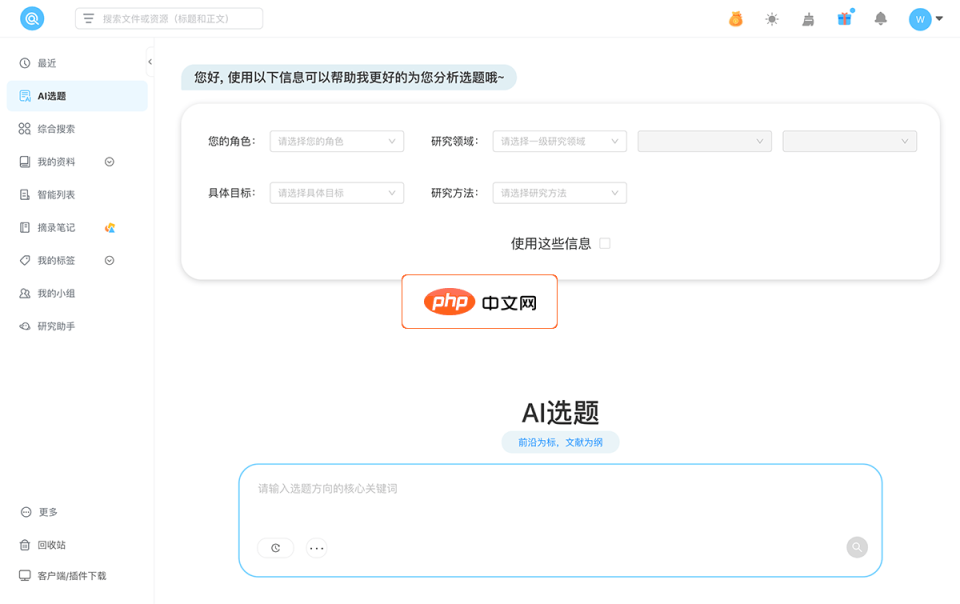The height and width of the screenshot is (604, 960).
Task: Open the gift box icon
Action: click(x=845, y=18)
